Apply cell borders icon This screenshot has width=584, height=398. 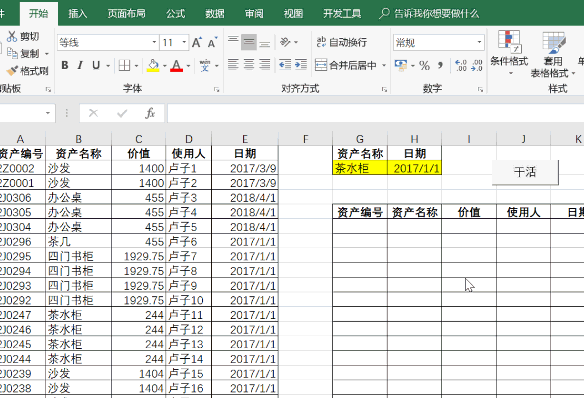[124, 66]
